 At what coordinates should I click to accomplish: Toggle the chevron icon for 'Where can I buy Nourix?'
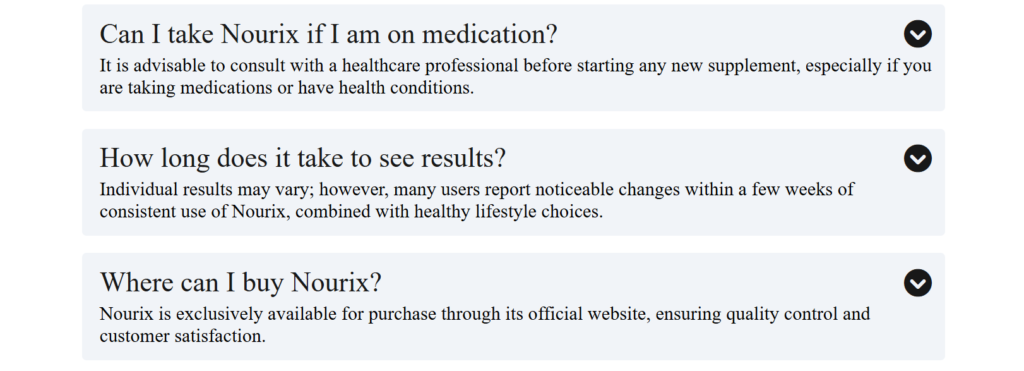click(x=918, y=283)
